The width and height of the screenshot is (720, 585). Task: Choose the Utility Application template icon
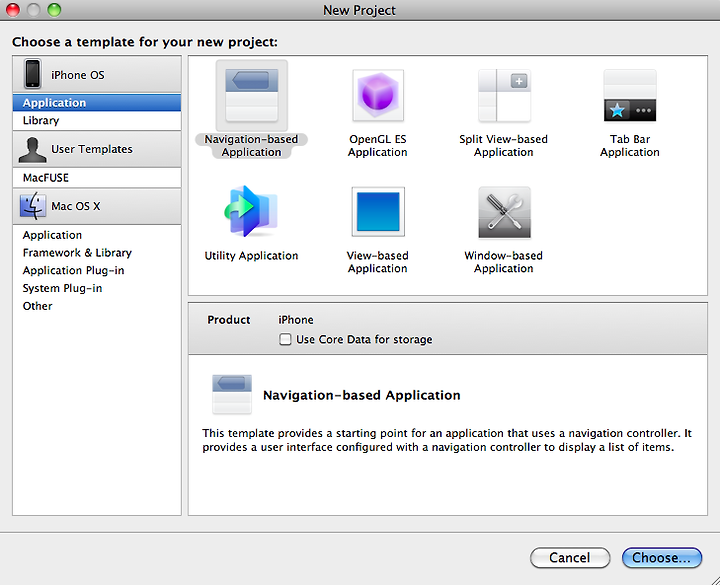point(252,212)
